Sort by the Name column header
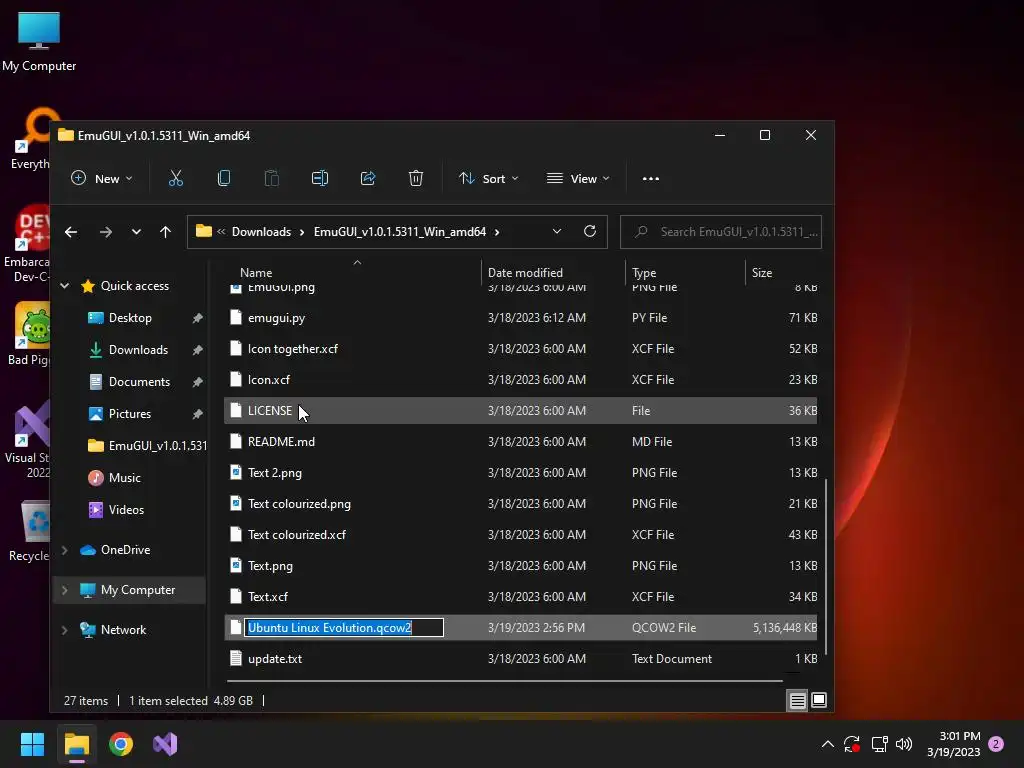 pos(255,273)
